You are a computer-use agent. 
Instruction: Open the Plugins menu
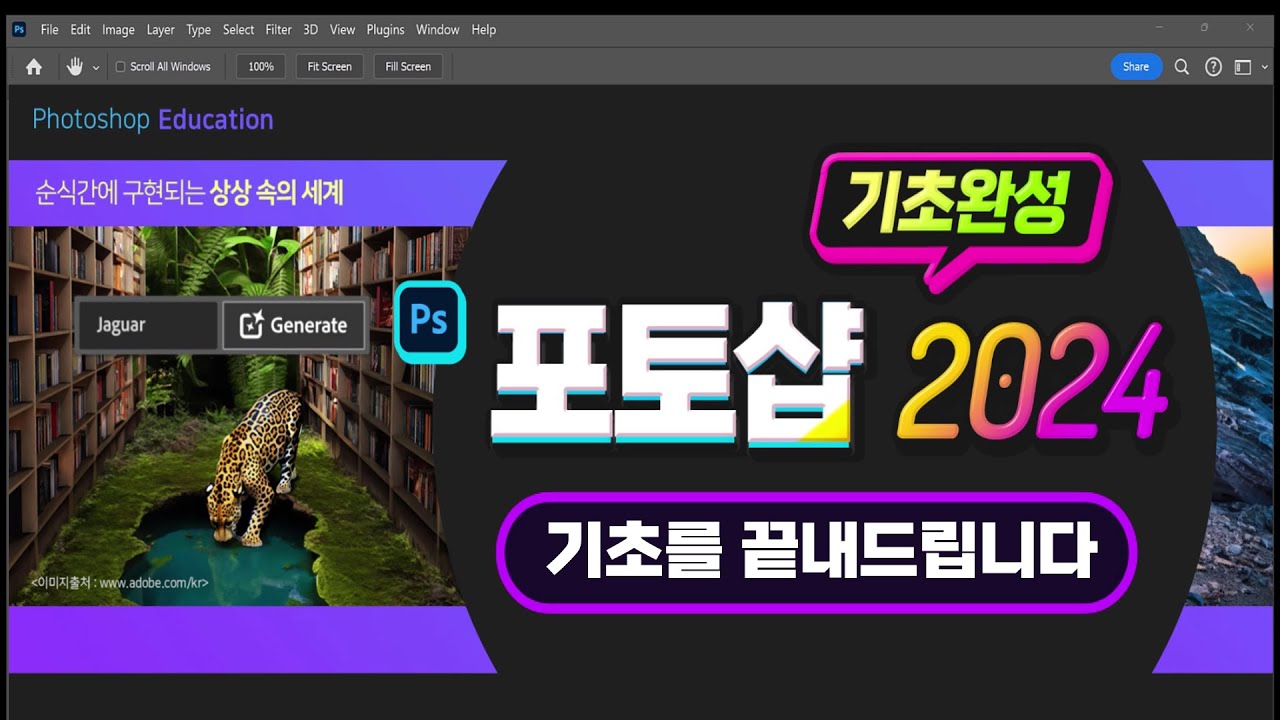click(385, 30)
